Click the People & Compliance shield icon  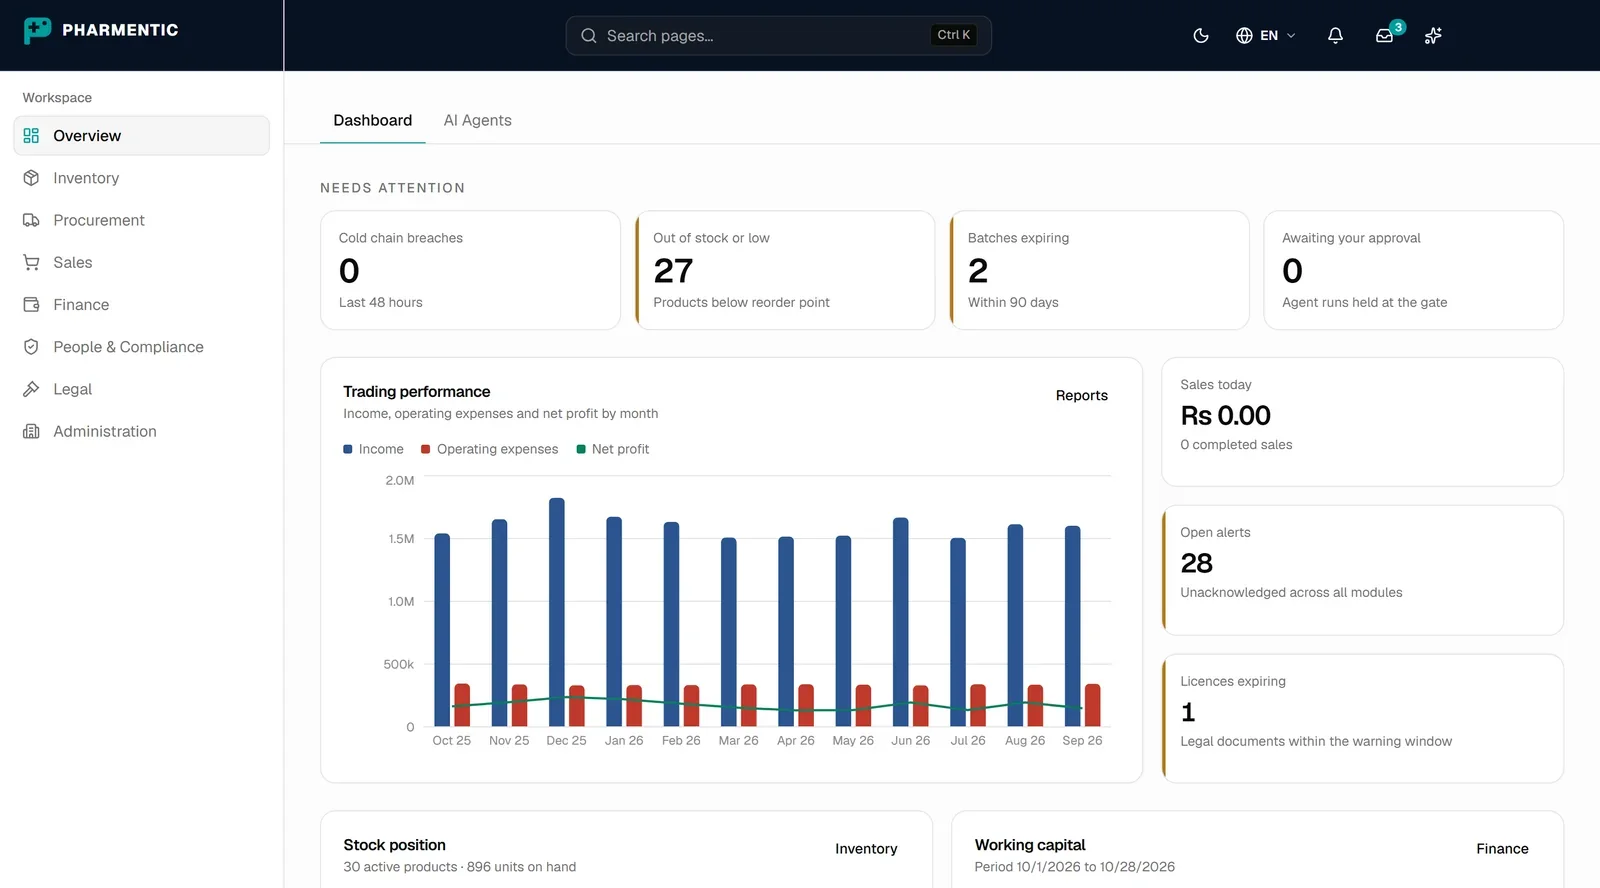(x=31, y=347)
